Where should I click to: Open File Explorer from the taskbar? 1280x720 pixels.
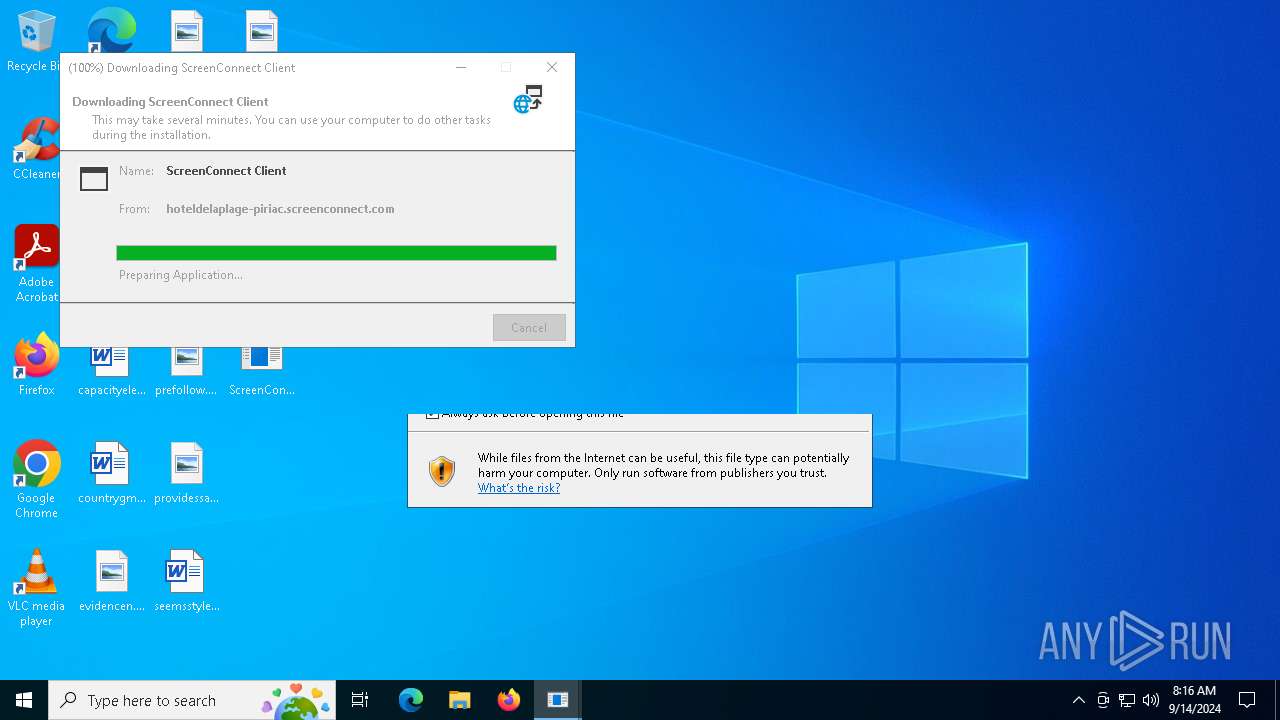[459, 700]
